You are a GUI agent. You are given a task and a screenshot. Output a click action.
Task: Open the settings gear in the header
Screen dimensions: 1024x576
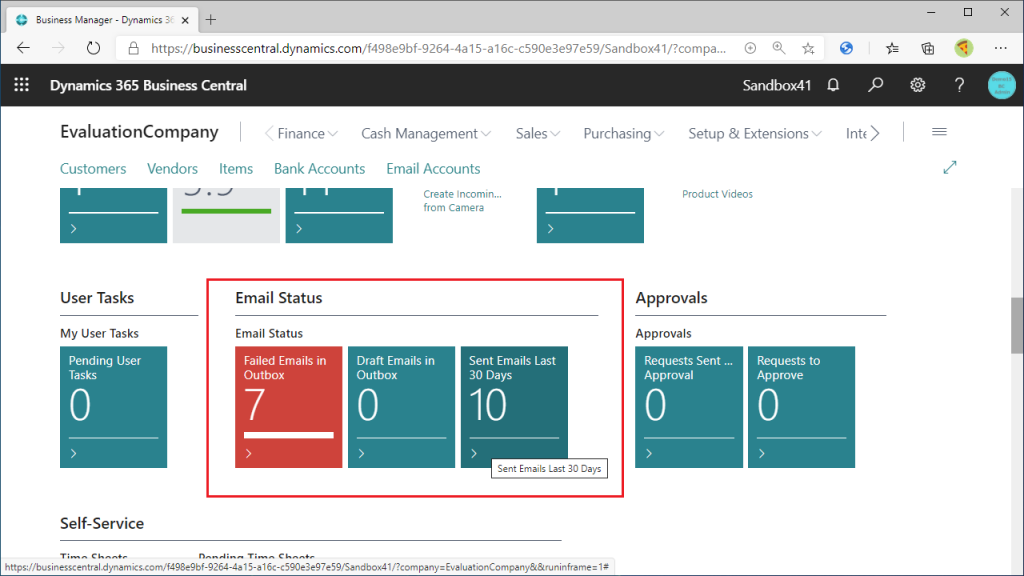point(918,85)
